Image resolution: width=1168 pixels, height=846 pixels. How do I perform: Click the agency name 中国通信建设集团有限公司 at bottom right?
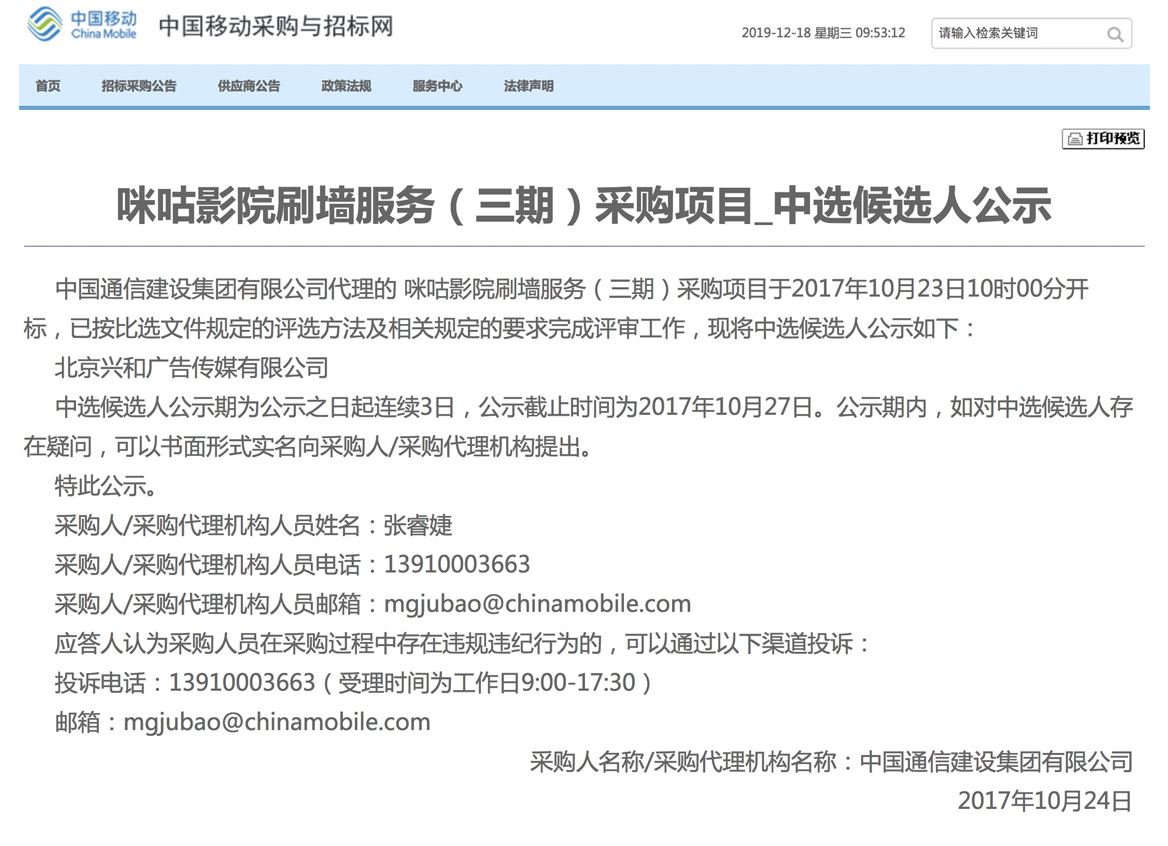(x=997, y=761)
